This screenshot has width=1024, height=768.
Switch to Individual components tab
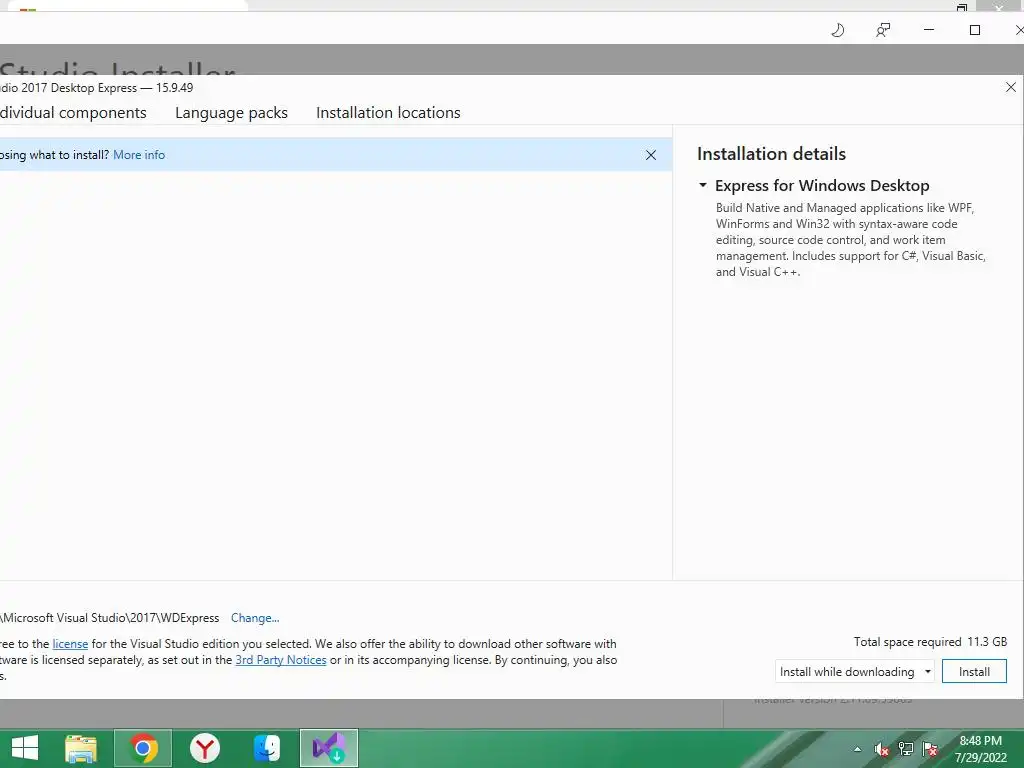pyautogui.click(x=73, y=112)
